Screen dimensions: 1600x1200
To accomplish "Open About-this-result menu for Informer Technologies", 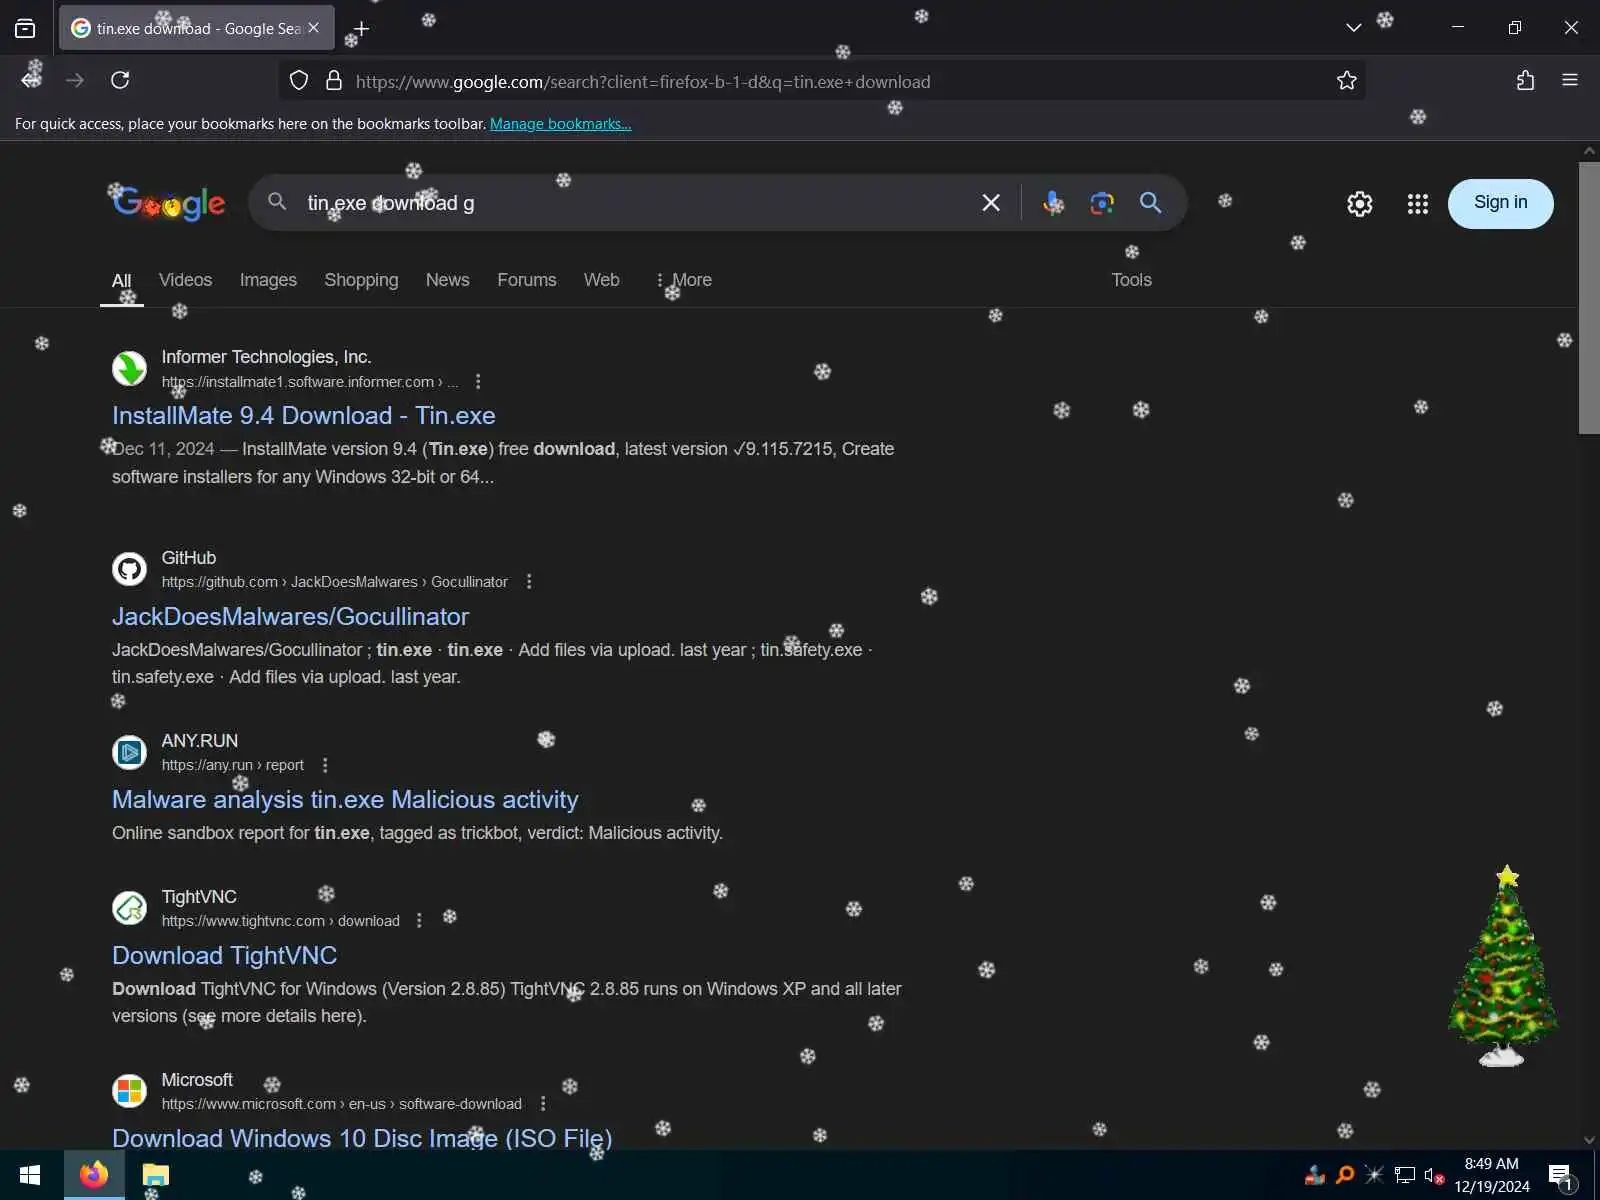I will (x=478, y=382).
